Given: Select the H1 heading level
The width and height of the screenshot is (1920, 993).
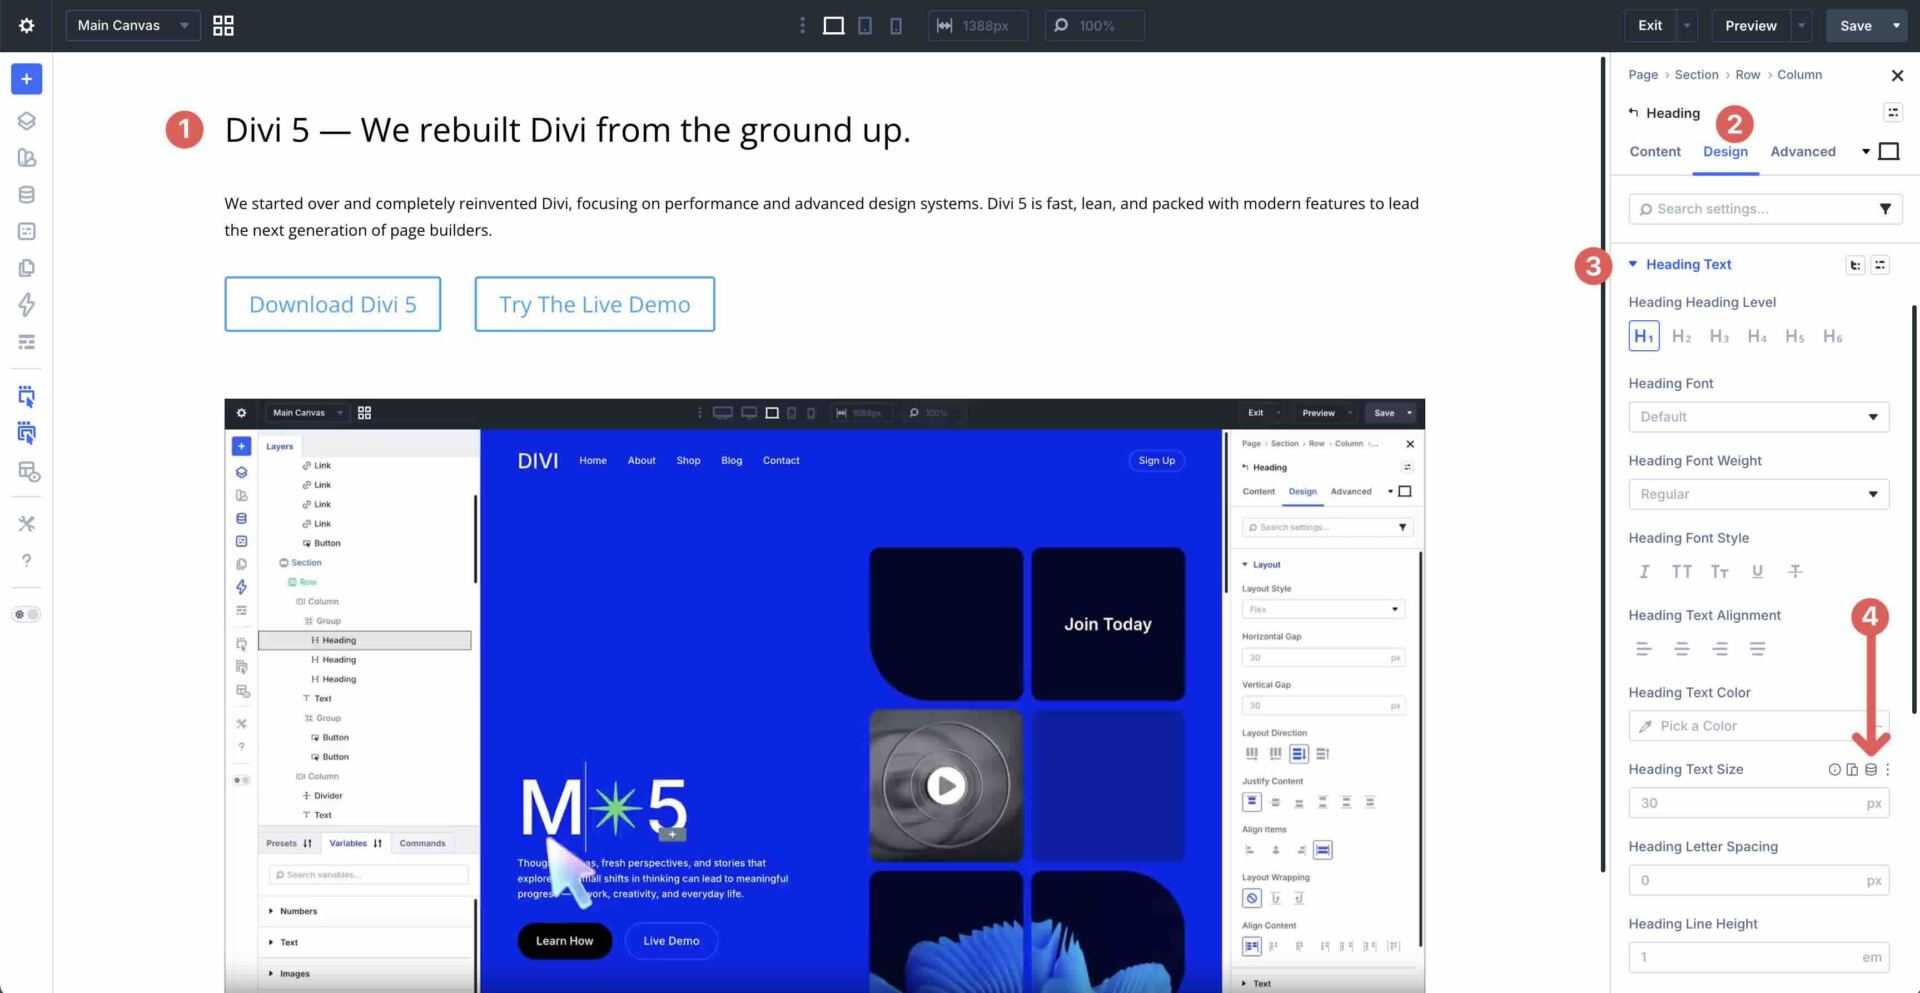Looking at the screenshot, I should point(1644,336).
